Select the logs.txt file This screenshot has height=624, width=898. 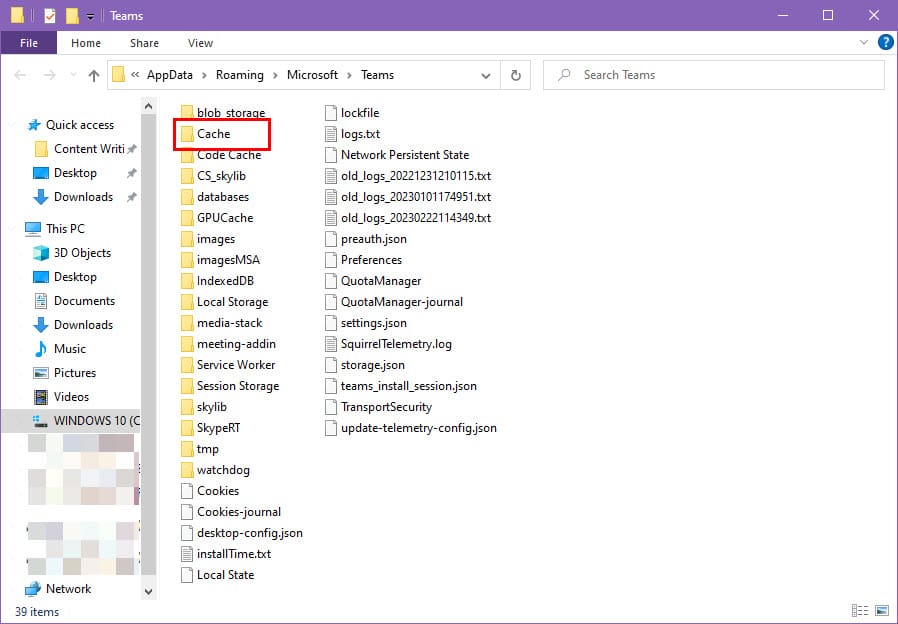(x=360, y=134)
